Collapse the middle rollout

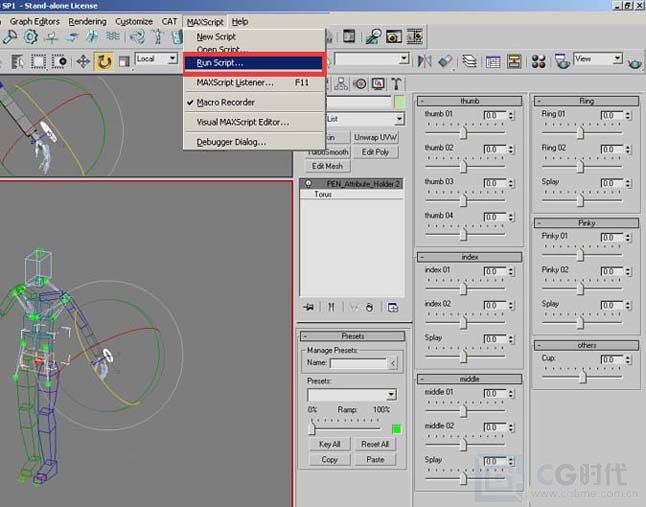point(469,379)
